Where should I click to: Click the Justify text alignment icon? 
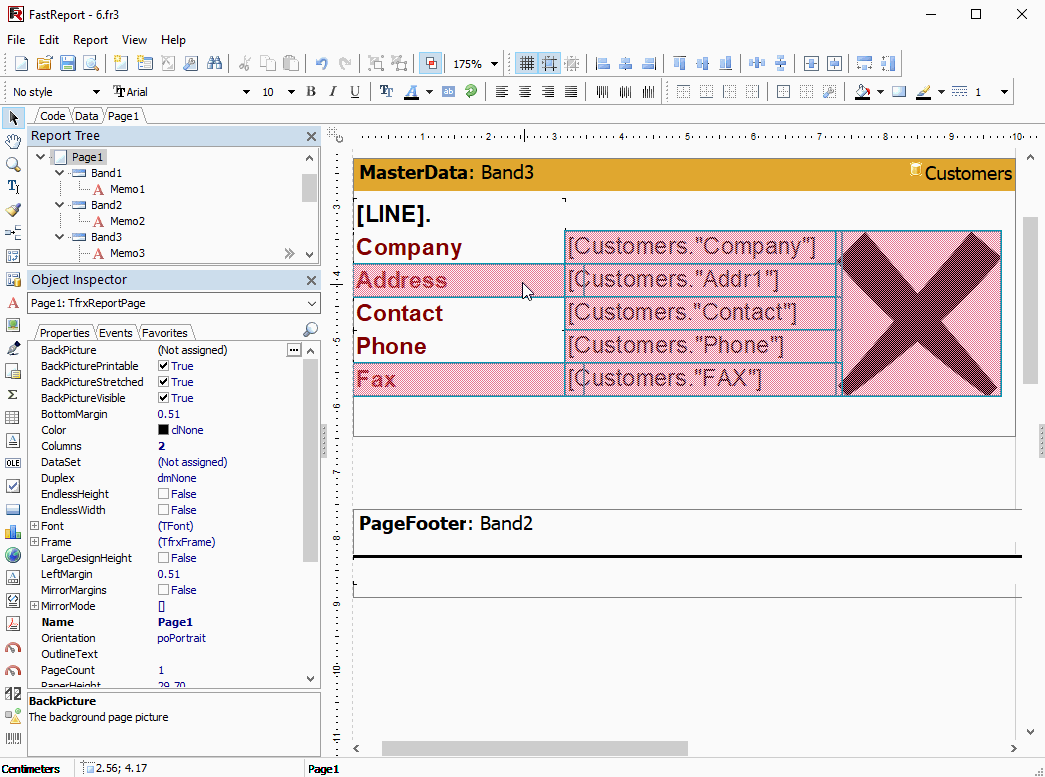pyautogui.click(x=571, y=91)
